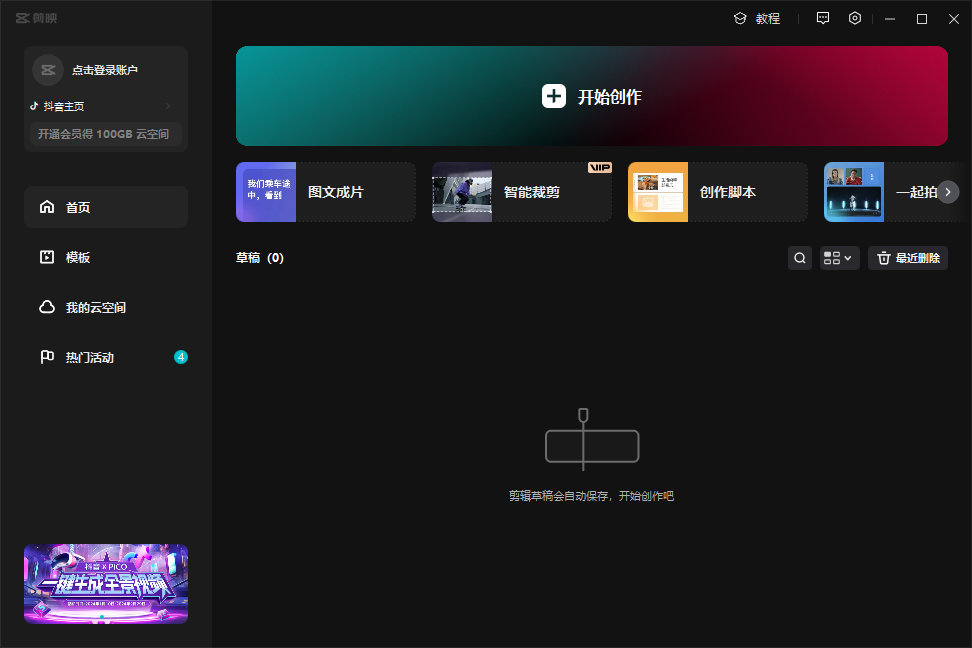Screen dimensions: 972x648
Task: Click the empty drafts timeline illustration
Action: pos(592,439)
